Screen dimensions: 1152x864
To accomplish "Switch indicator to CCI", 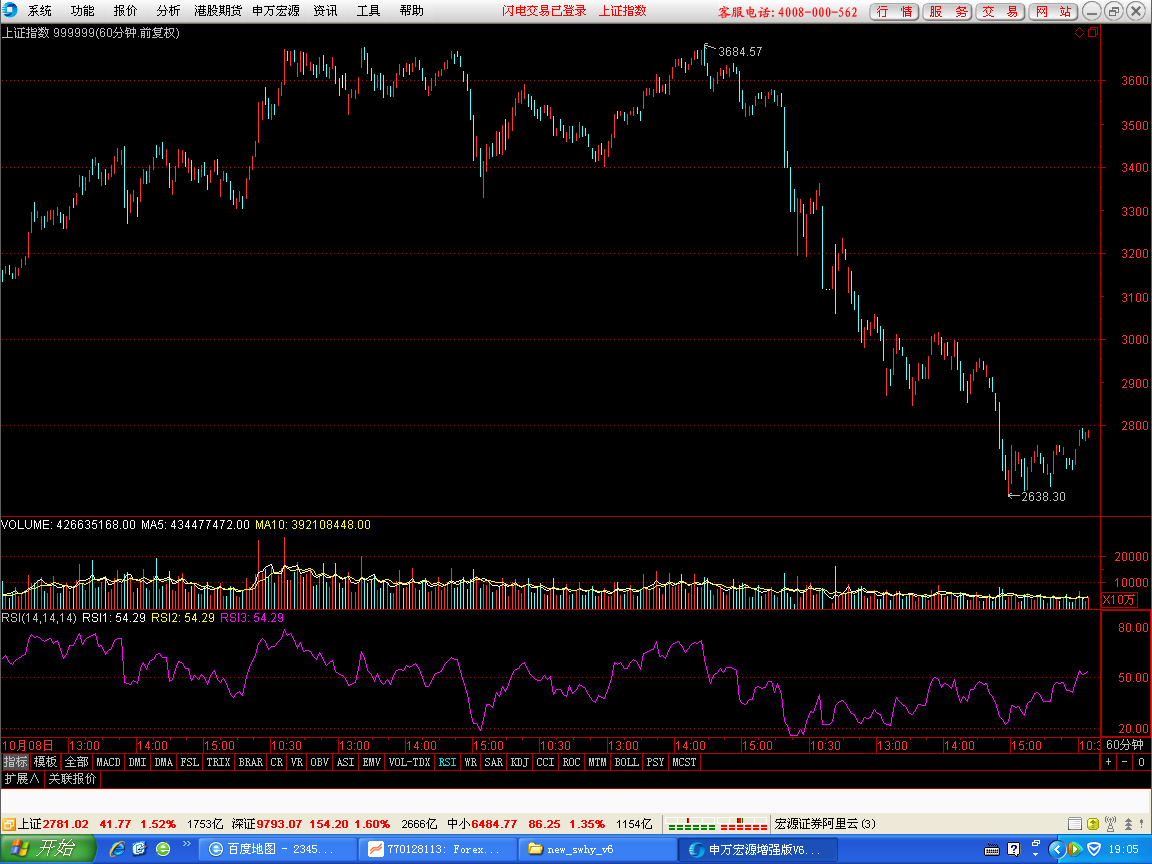I will pyautogui.click(x=545, y=762).
